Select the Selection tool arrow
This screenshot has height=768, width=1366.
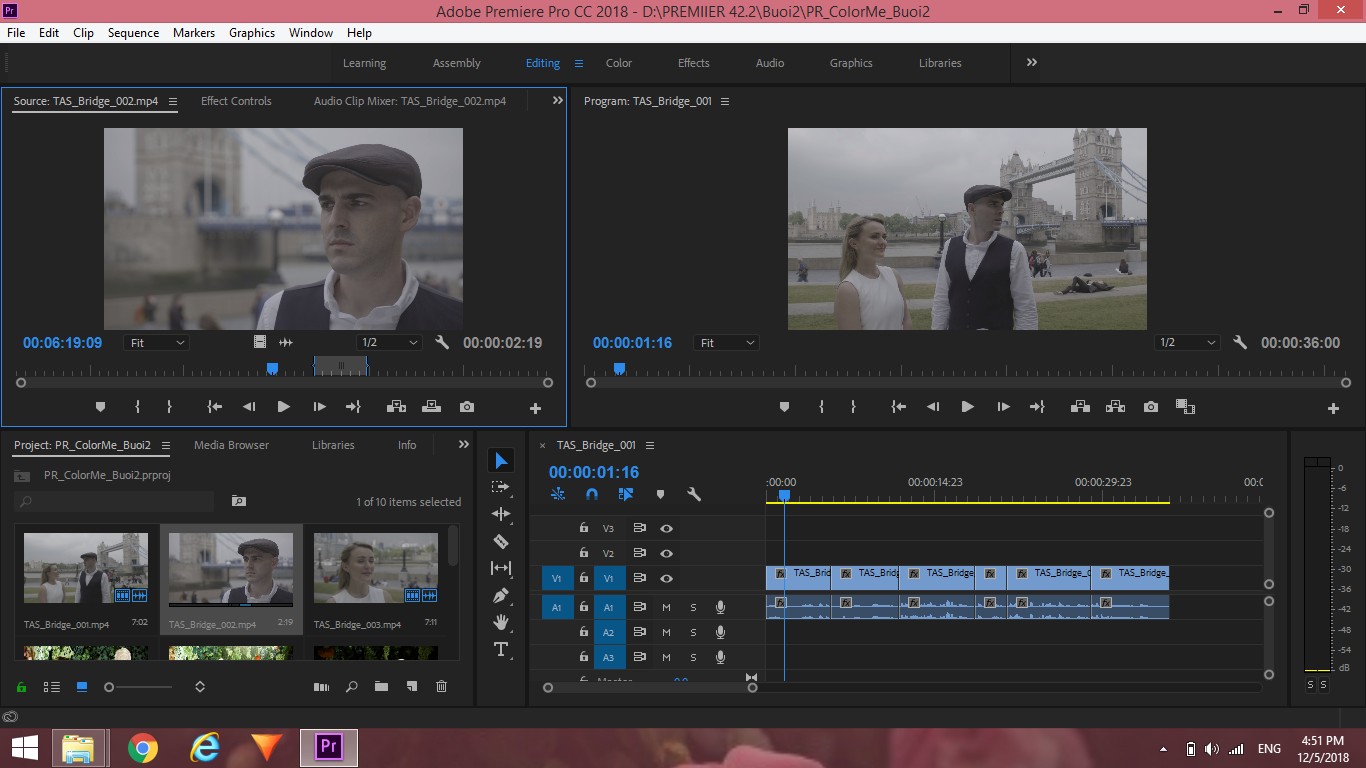pyautogui.click(x=501, y=460)
